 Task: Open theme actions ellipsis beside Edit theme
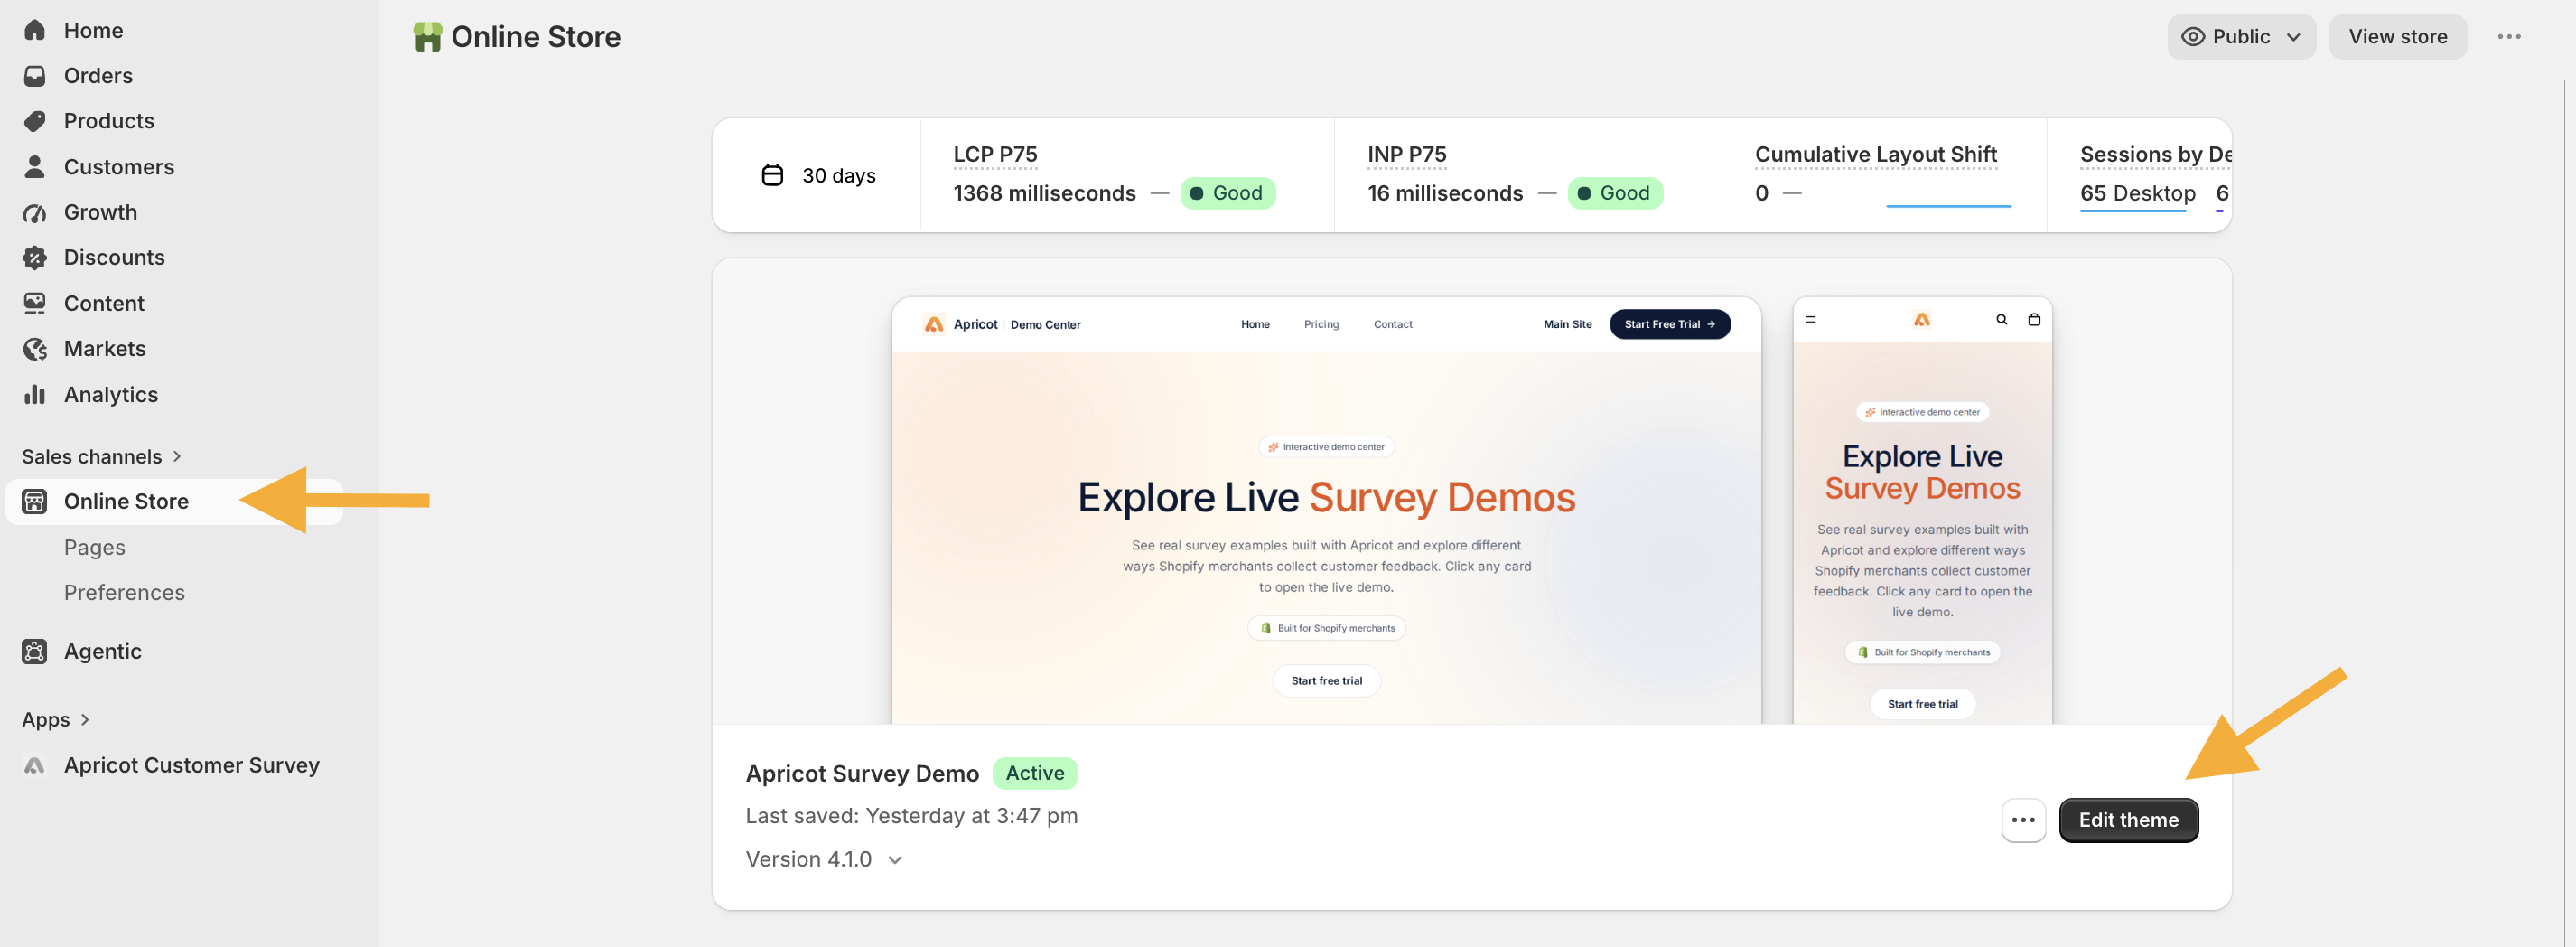(2023, 820)
